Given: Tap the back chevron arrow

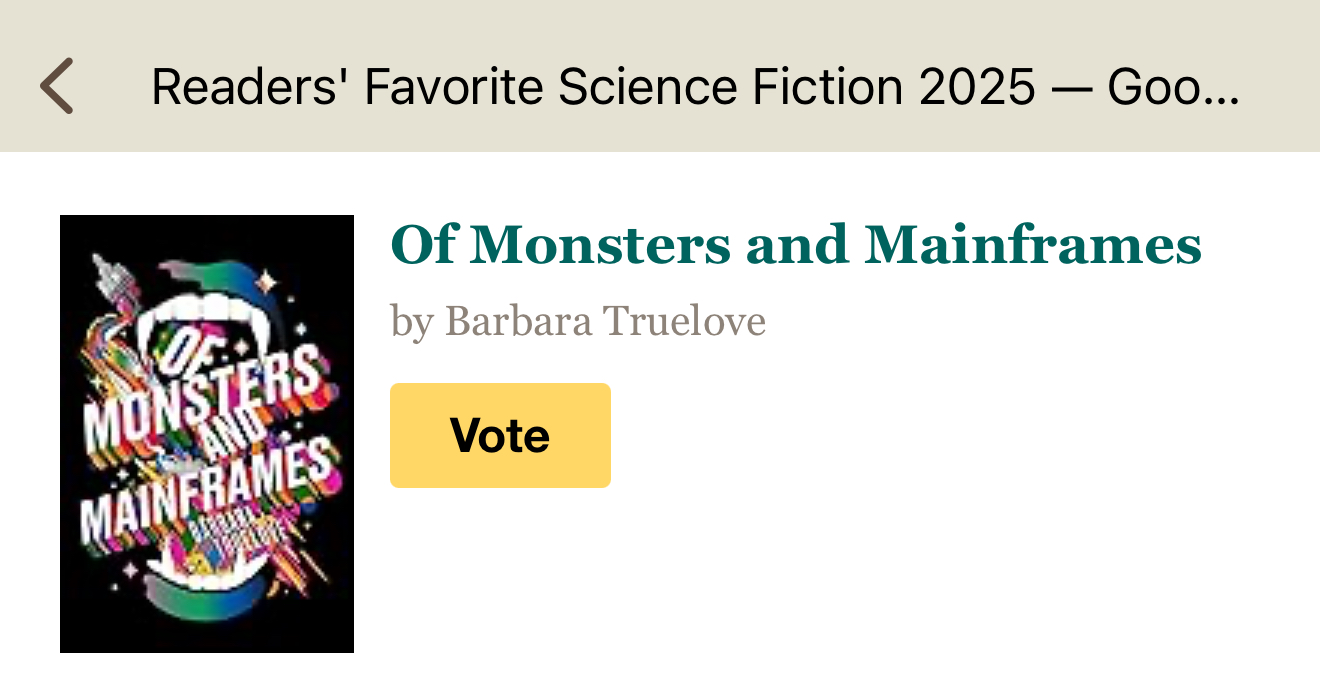Looking at the screenshot, I should click(57, 86).
